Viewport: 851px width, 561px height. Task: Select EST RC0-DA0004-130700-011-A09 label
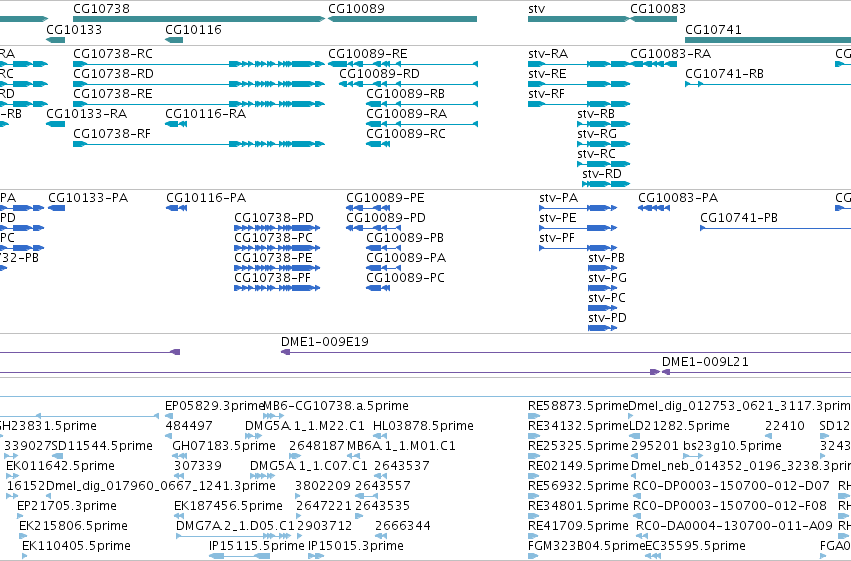click(x=734, y=525)
